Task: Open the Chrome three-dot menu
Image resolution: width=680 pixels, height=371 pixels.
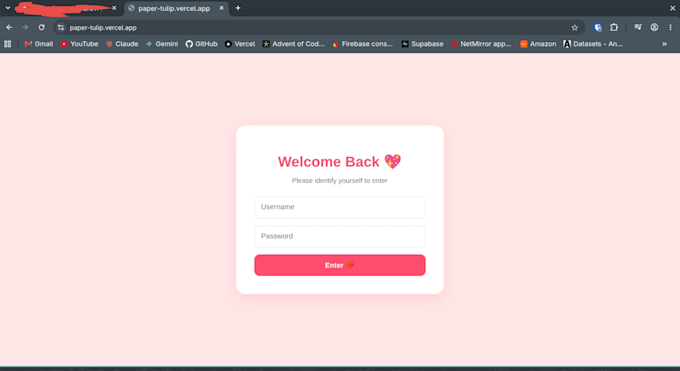Action: pyautogui.click(x=670, y=27)
